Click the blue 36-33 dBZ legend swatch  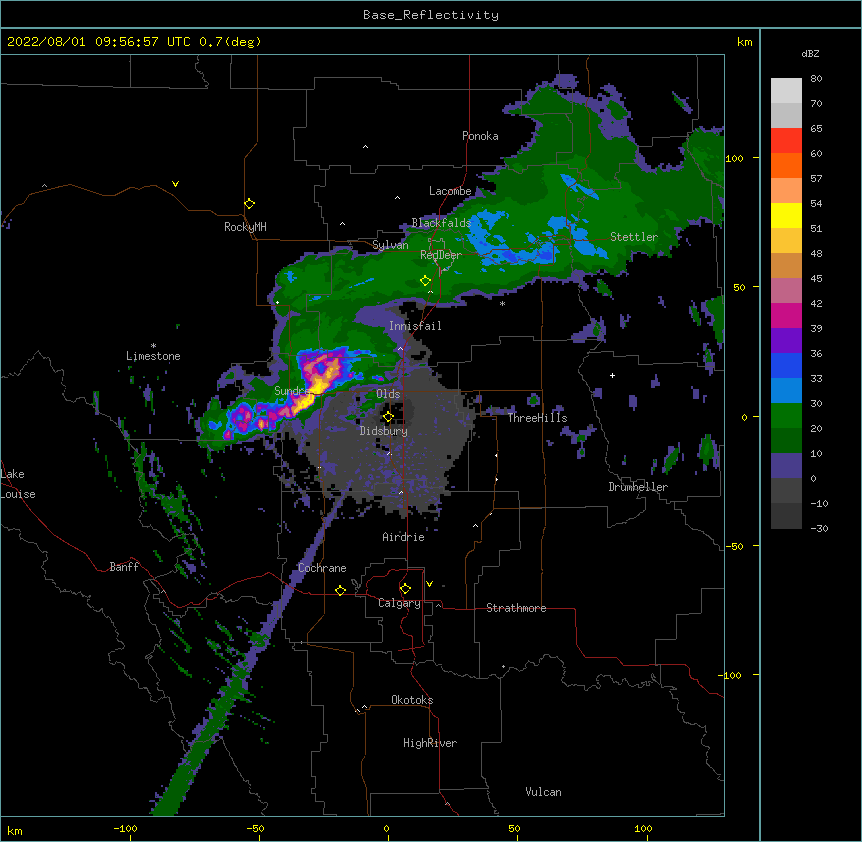tap(786, 366)
